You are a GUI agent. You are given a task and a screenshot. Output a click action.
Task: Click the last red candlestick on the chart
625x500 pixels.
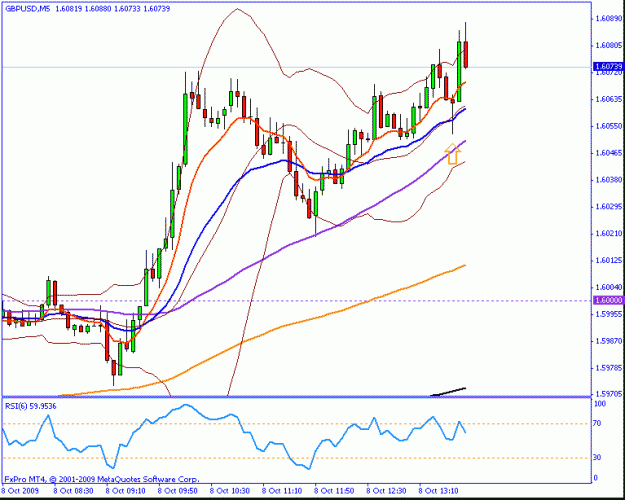466,54
